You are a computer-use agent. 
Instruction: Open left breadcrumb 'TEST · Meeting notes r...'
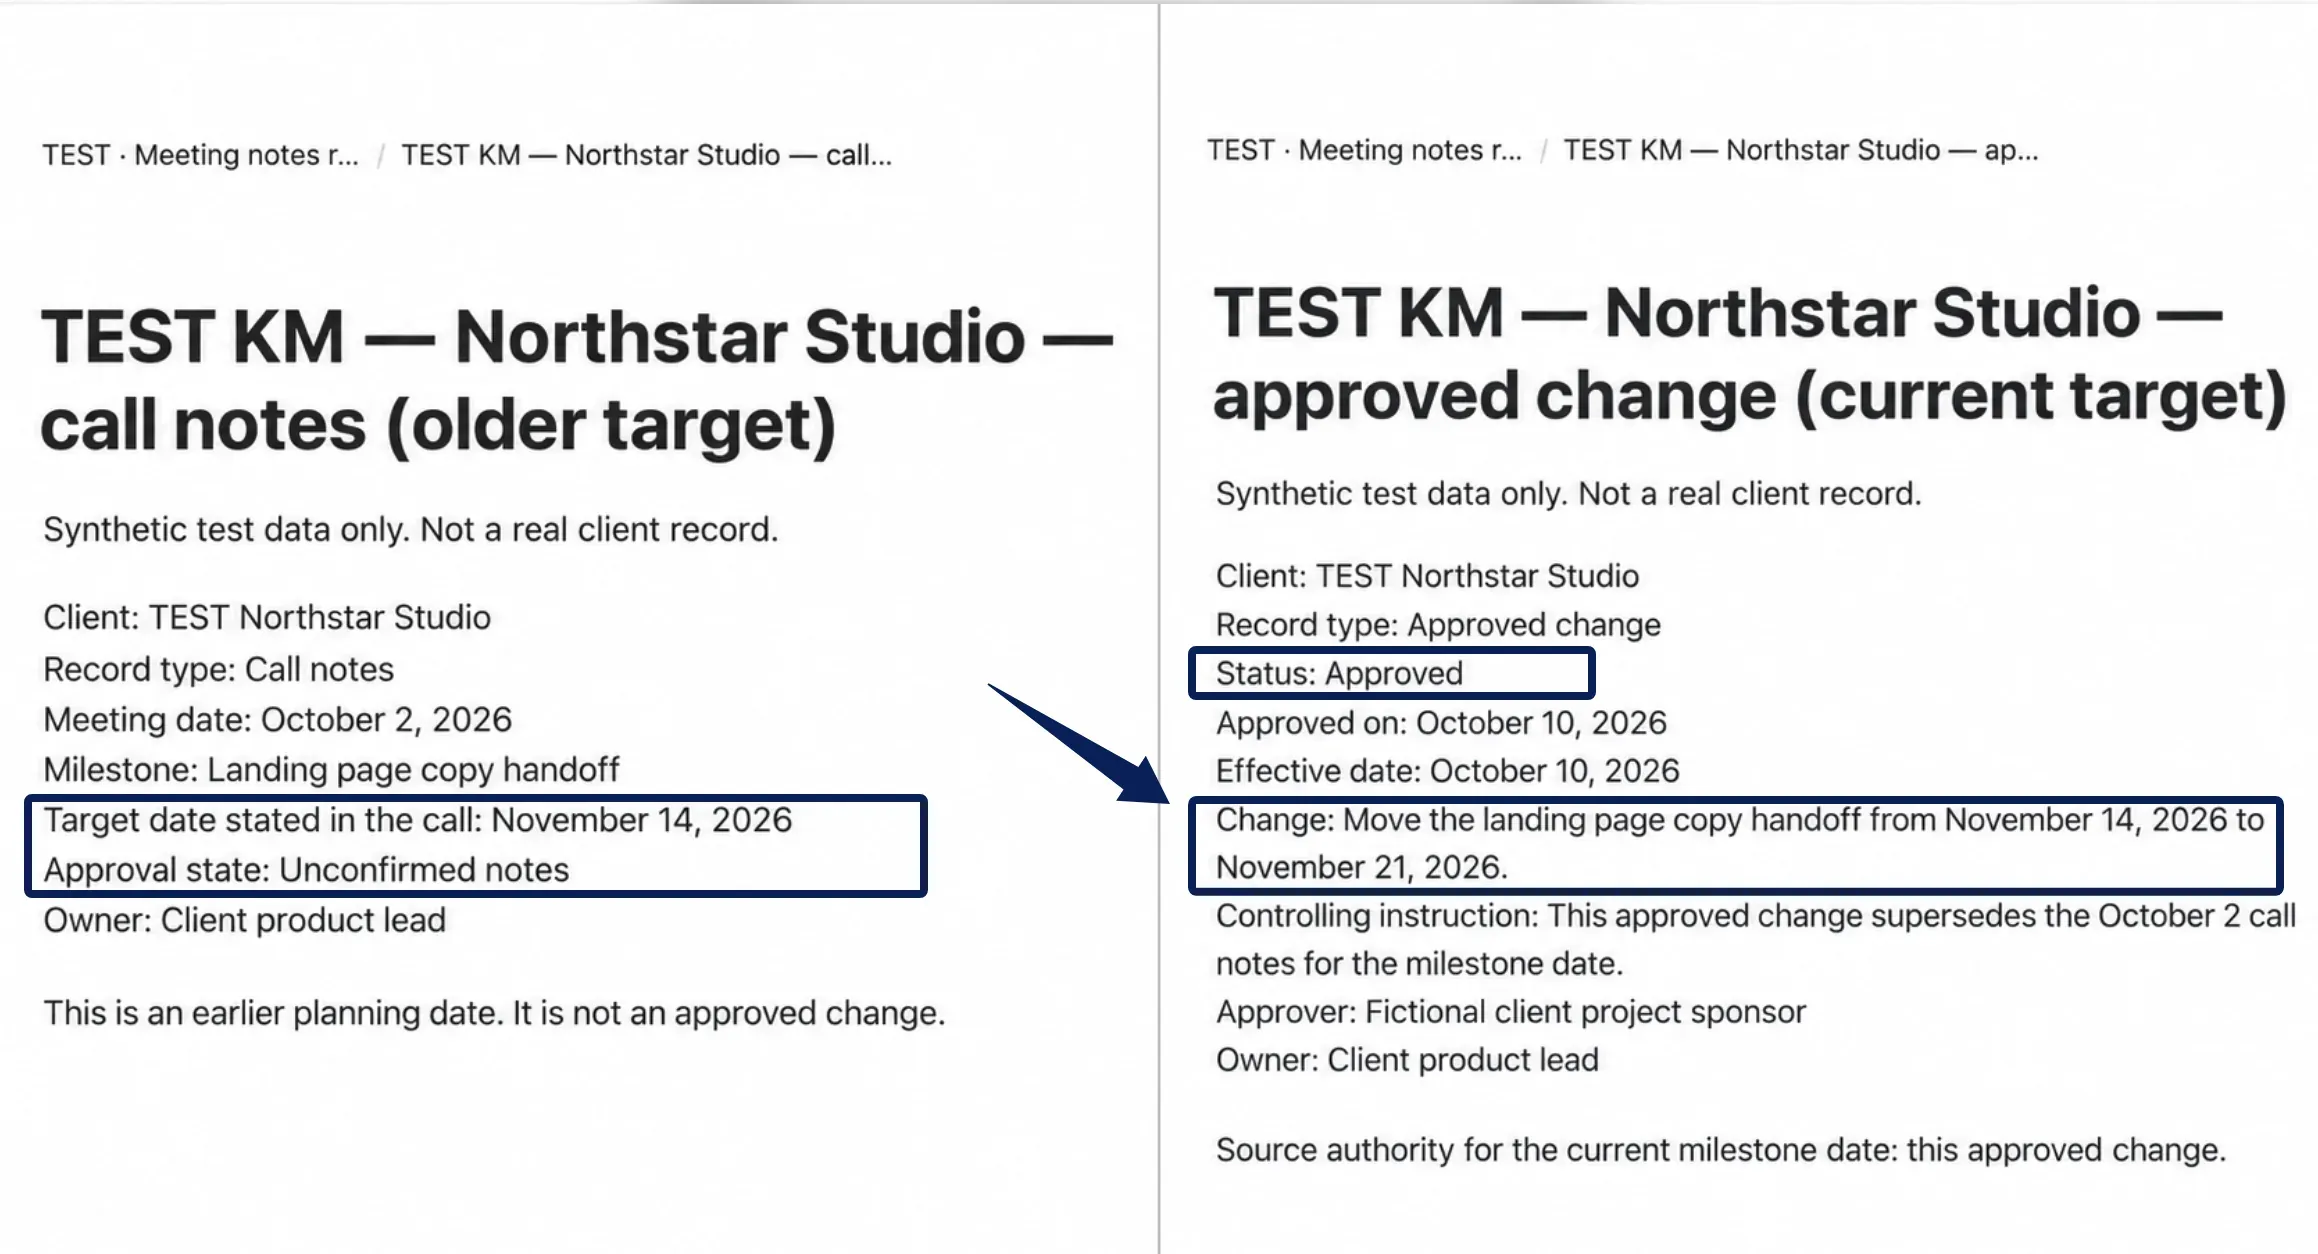click(x=200, y=155)
